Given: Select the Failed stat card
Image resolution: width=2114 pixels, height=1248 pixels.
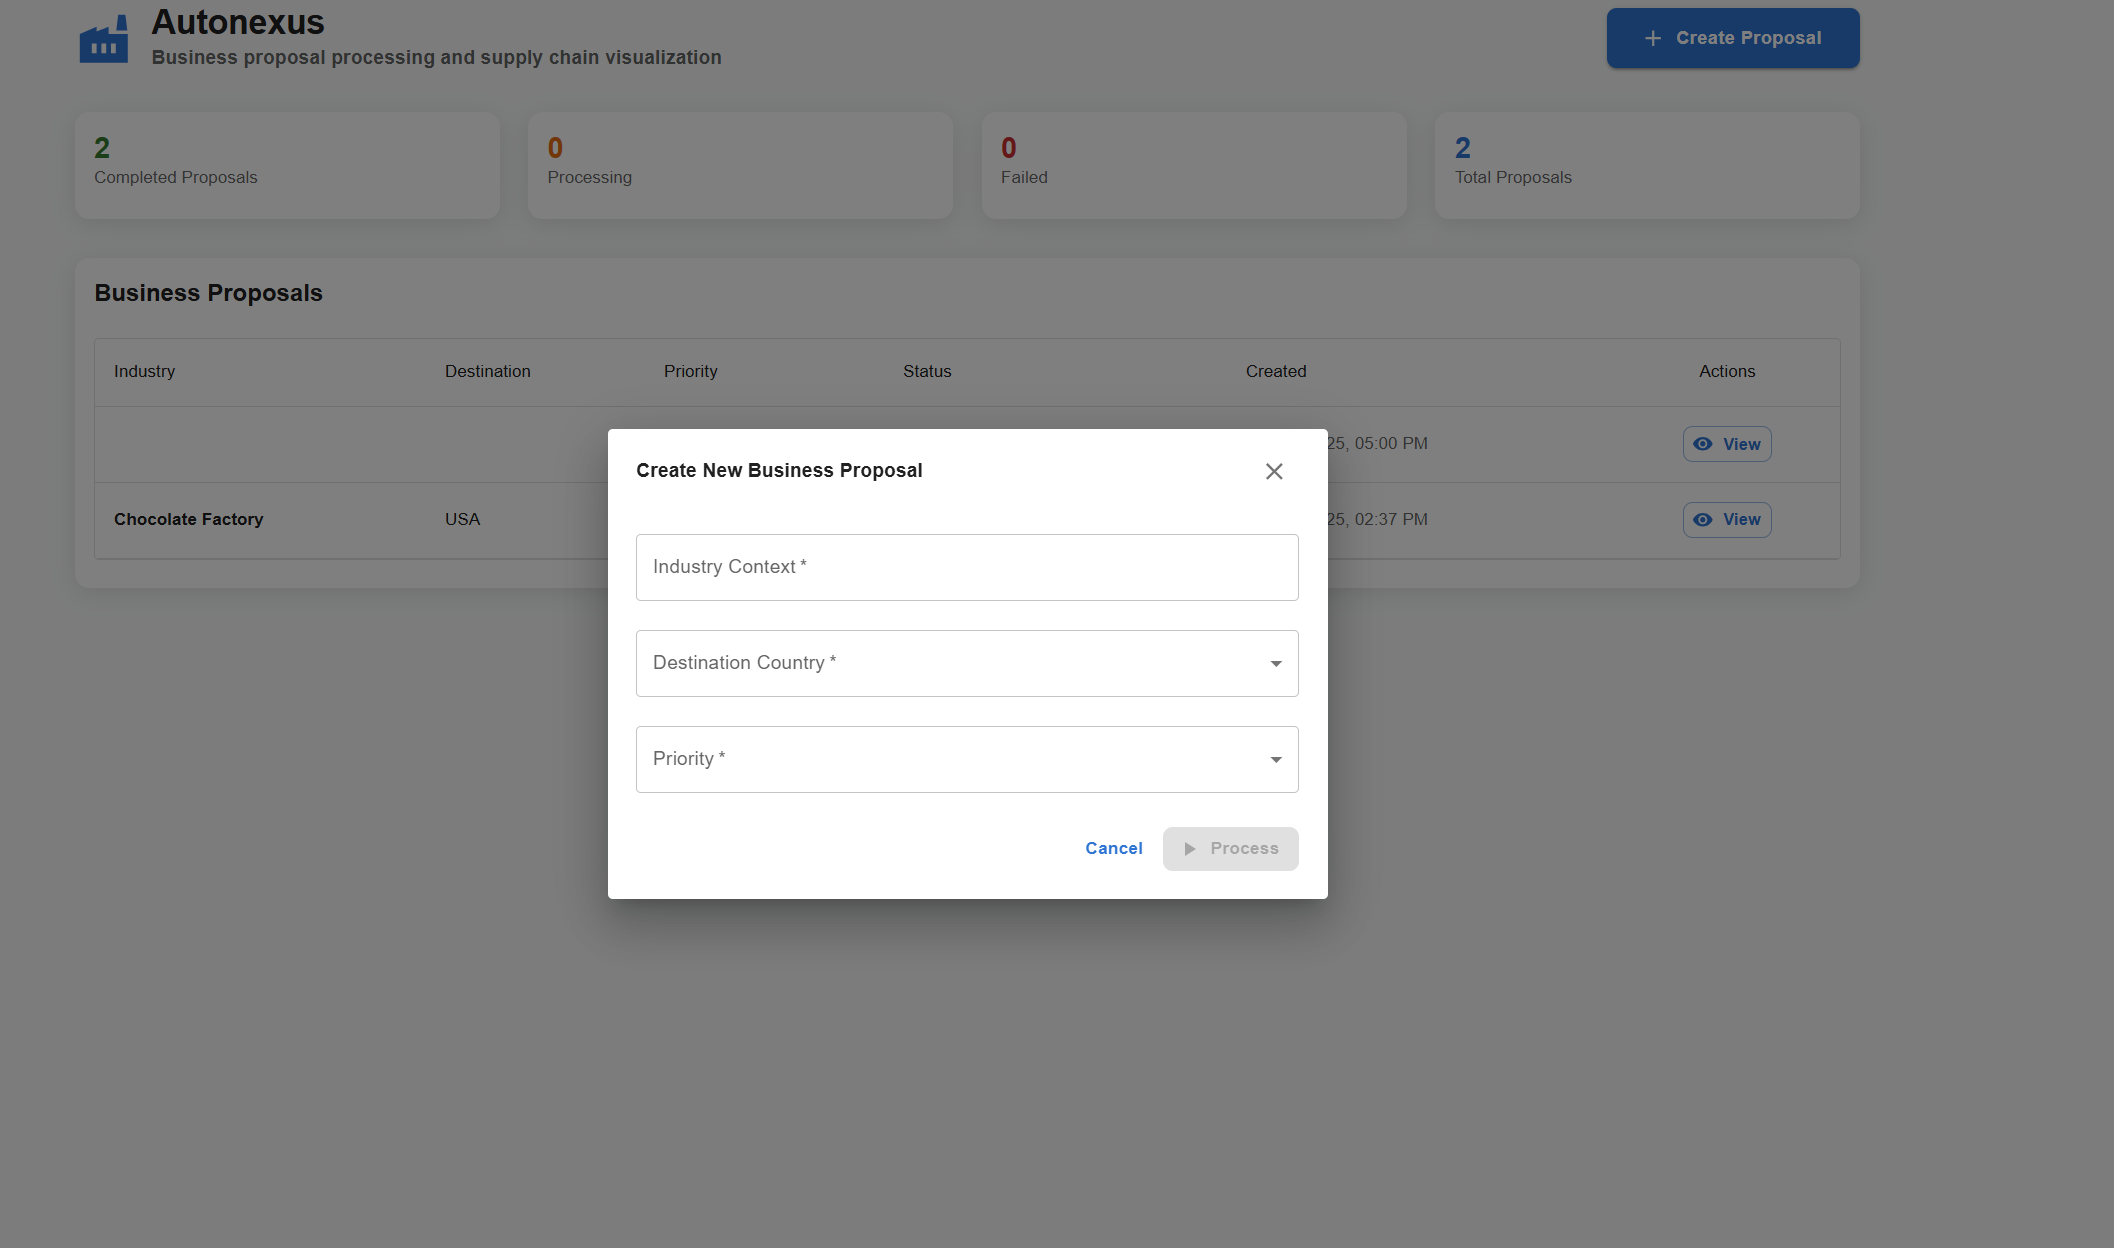Looking at the screenshot, I should (1193, 165).
